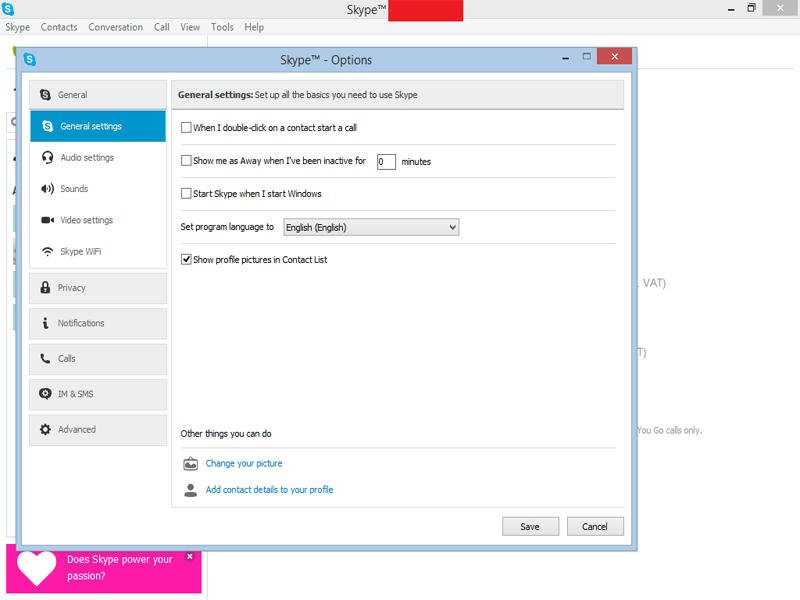Click the Skype logo in main window title bar

[8, 9]
